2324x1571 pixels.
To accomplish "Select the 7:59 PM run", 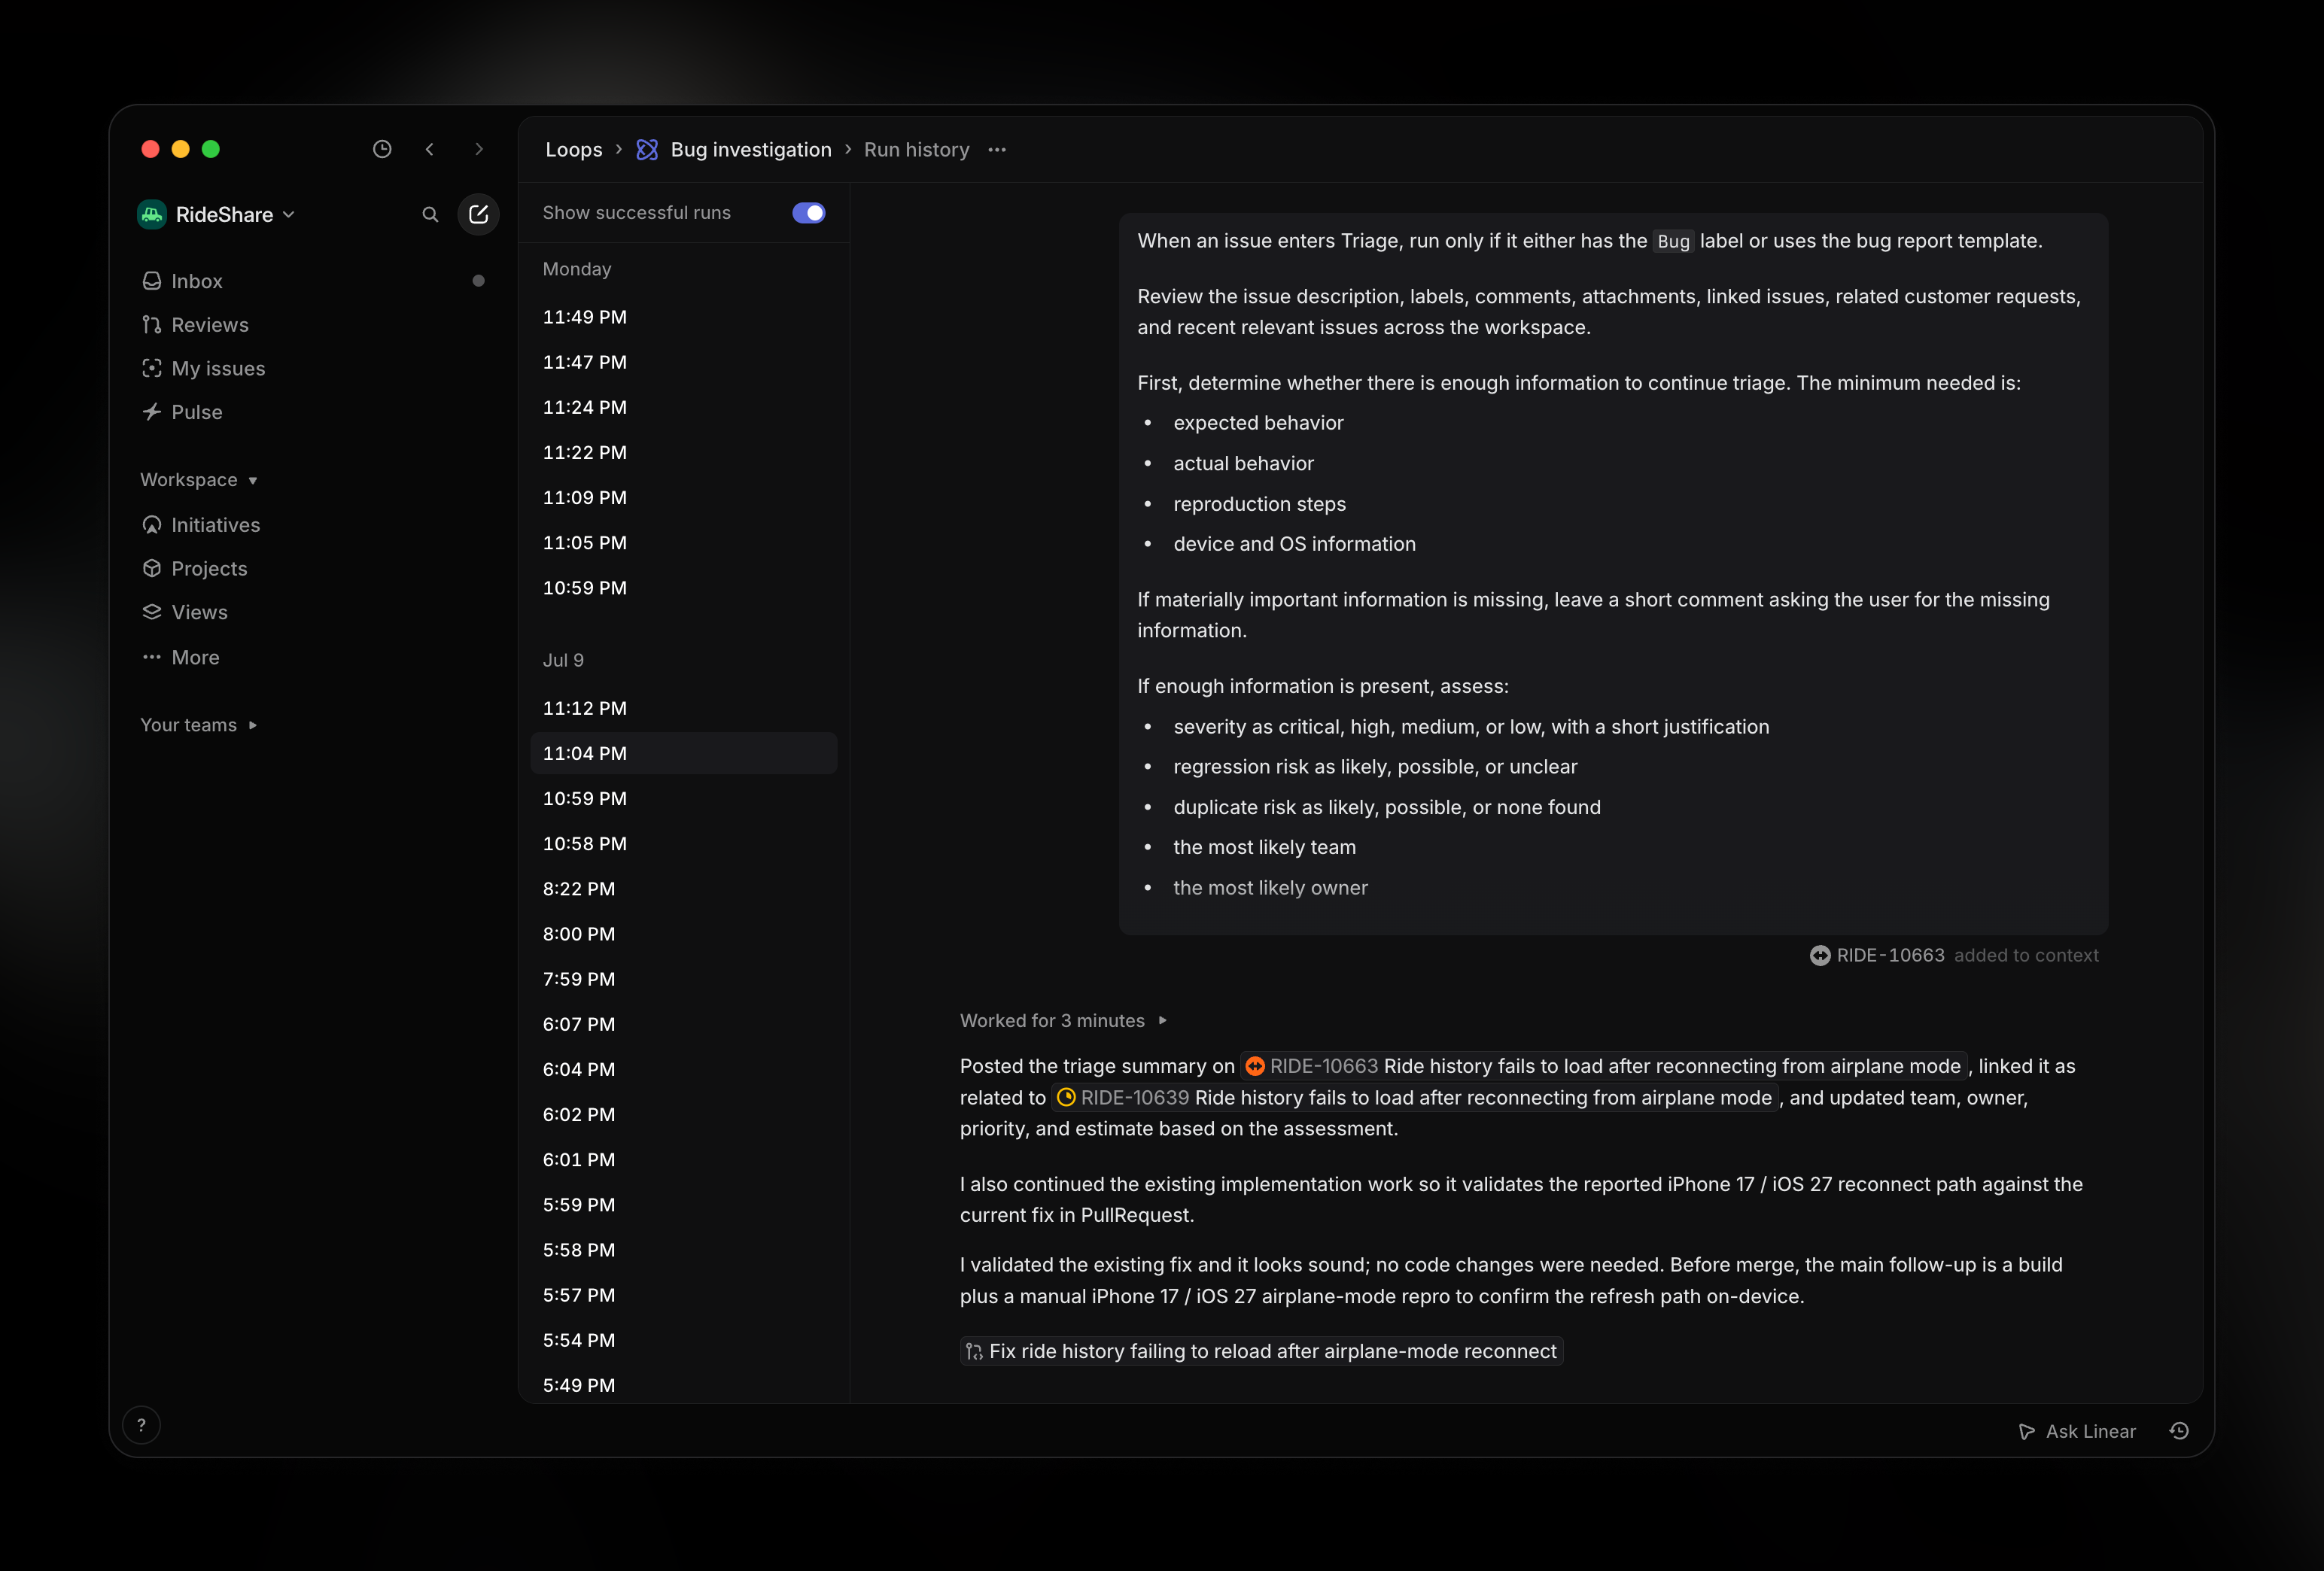I will click(684, 979).
